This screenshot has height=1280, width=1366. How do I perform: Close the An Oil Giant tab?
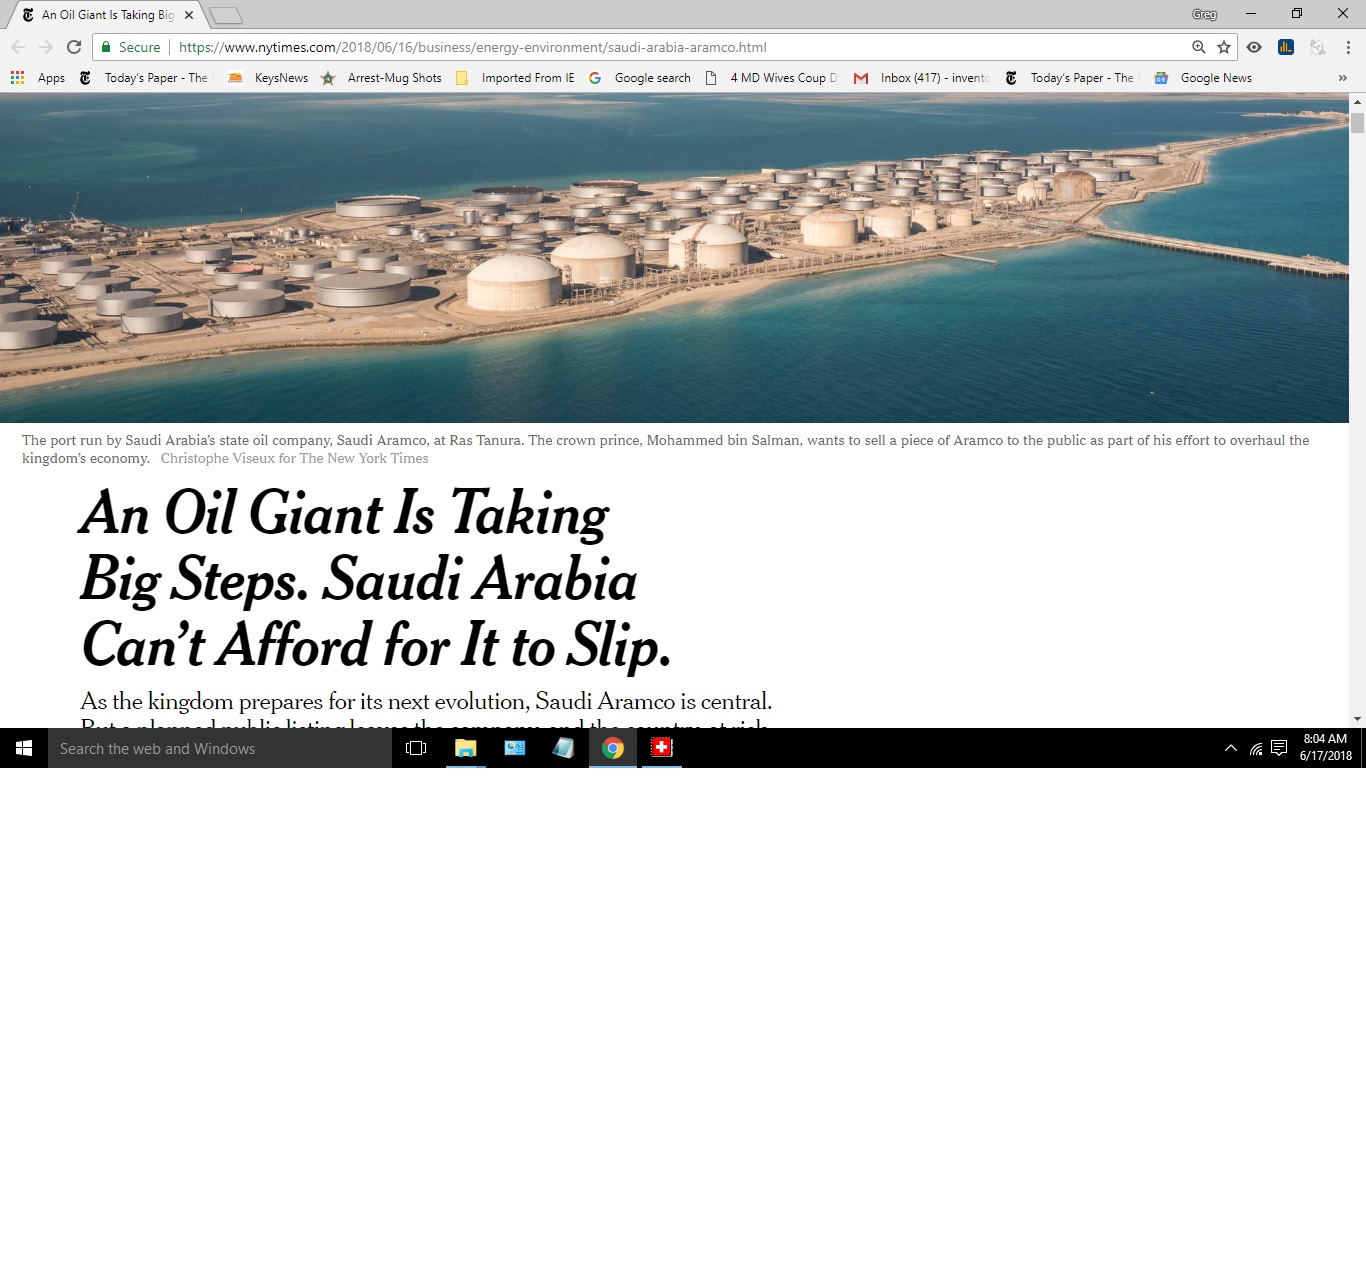tap(189, 15)
